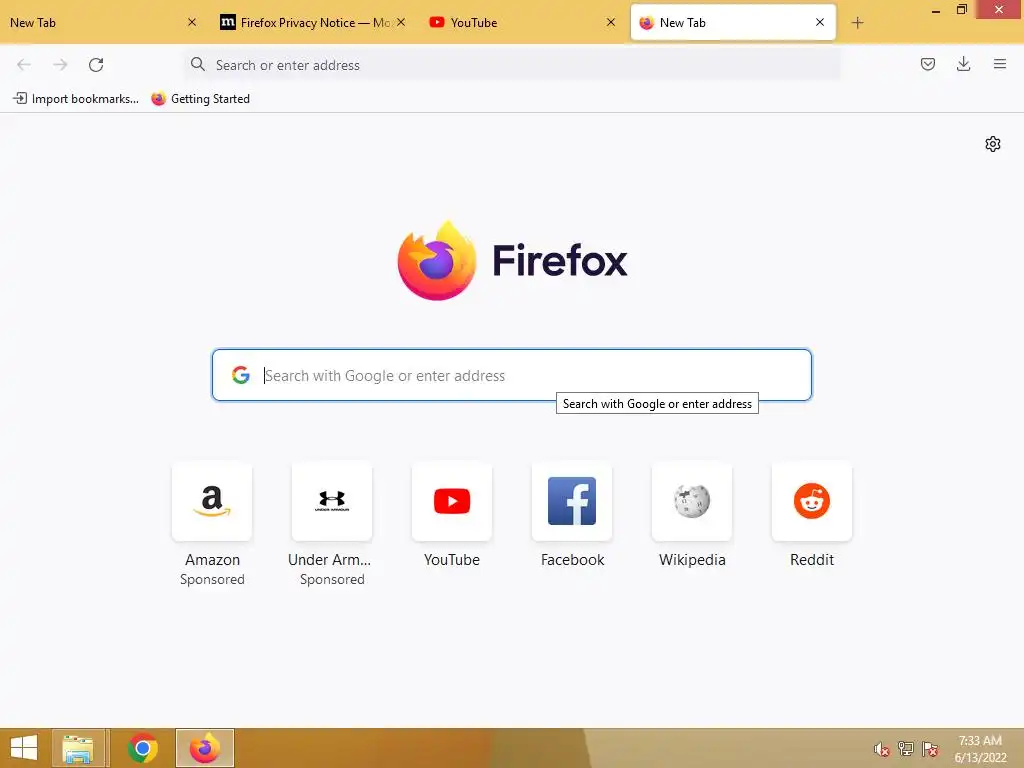Click the Google logo in search box
The image size is (1024, 768).
click(x=241, y=375)
